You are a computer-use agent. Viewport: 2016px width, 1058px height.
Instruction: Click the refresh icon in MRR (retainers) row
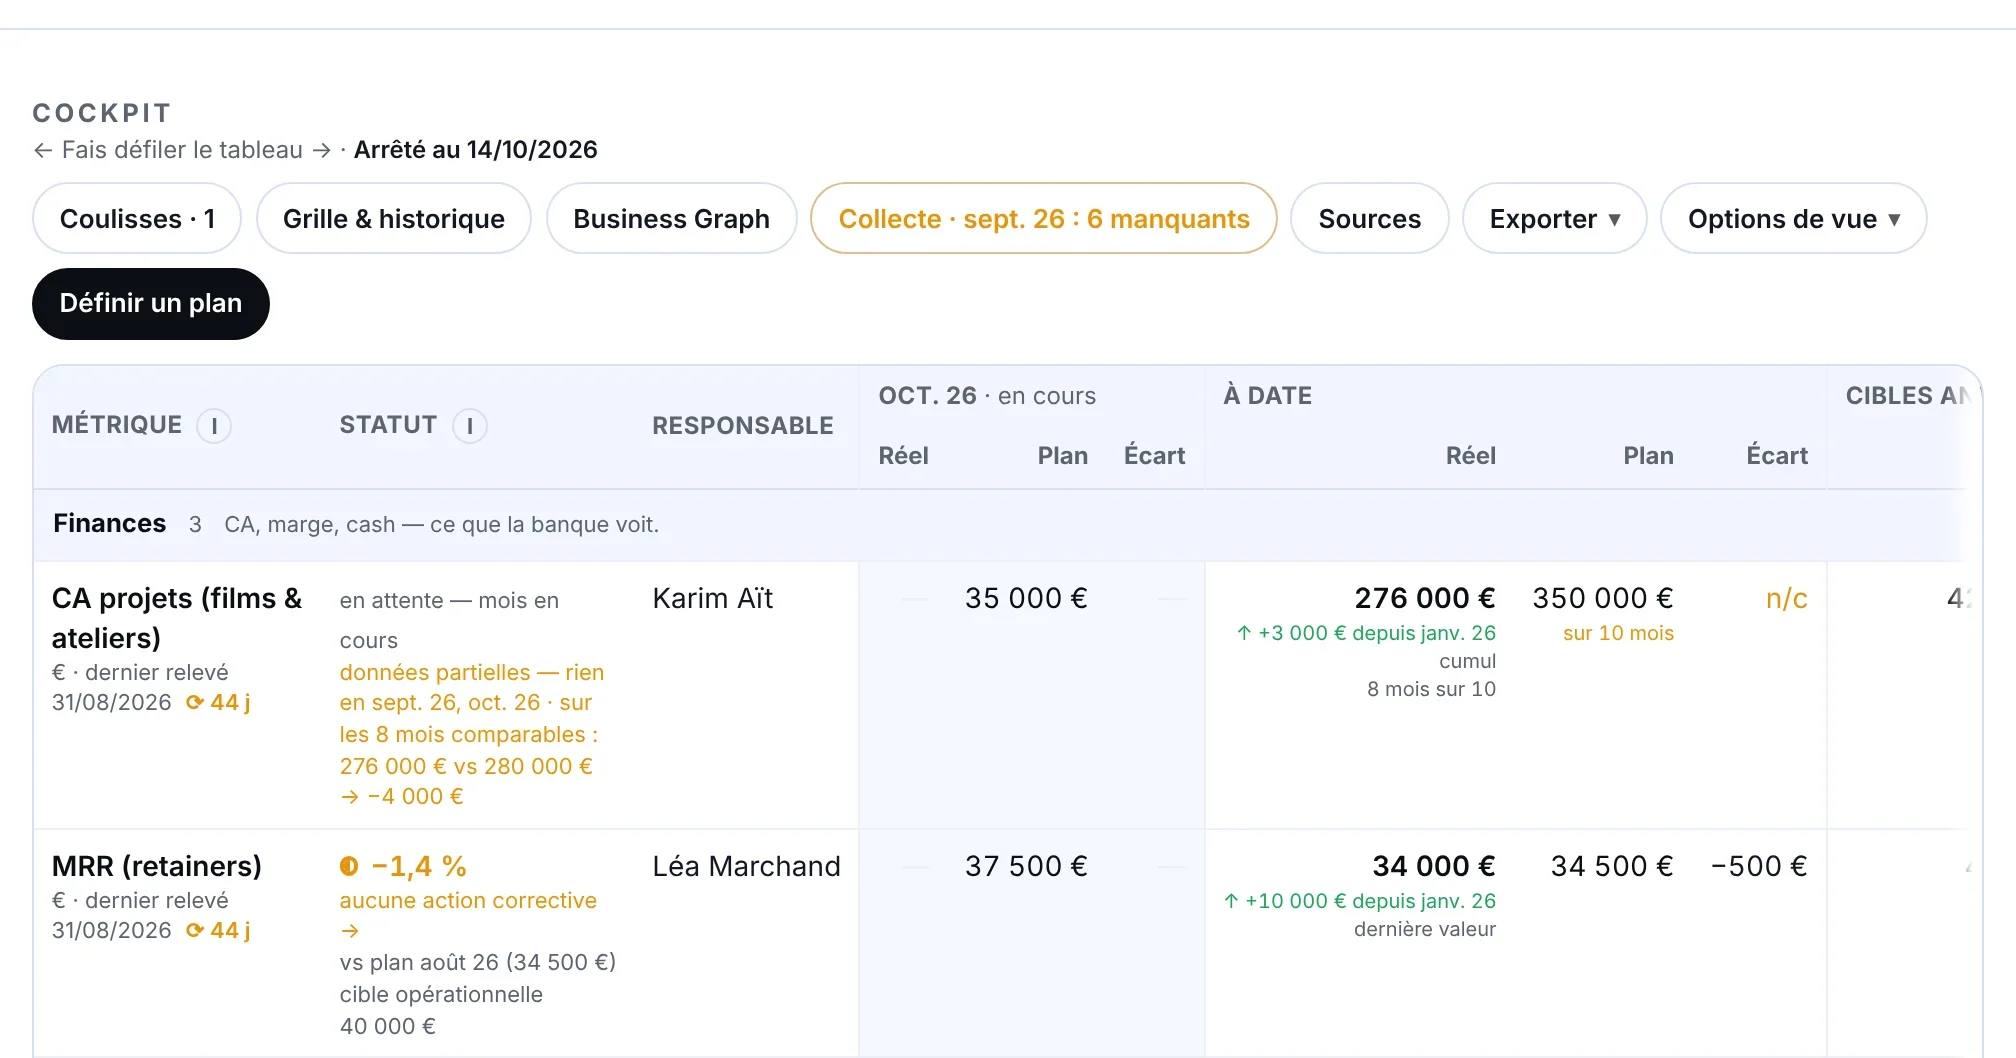click(x=195, y=931)
